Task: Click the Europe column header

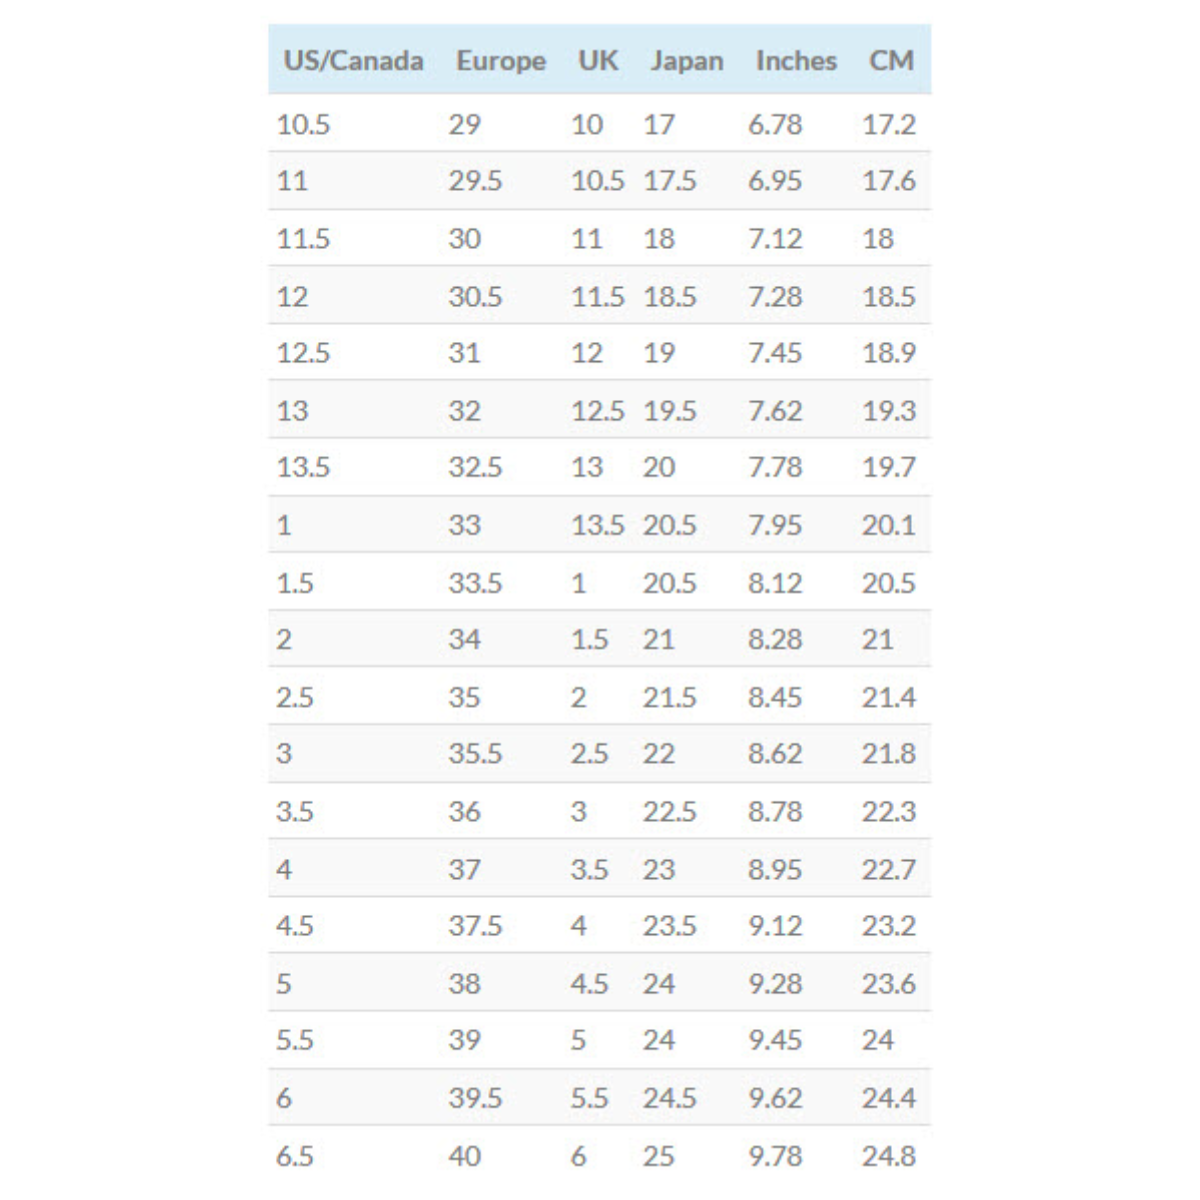Action: click(500, 61)
